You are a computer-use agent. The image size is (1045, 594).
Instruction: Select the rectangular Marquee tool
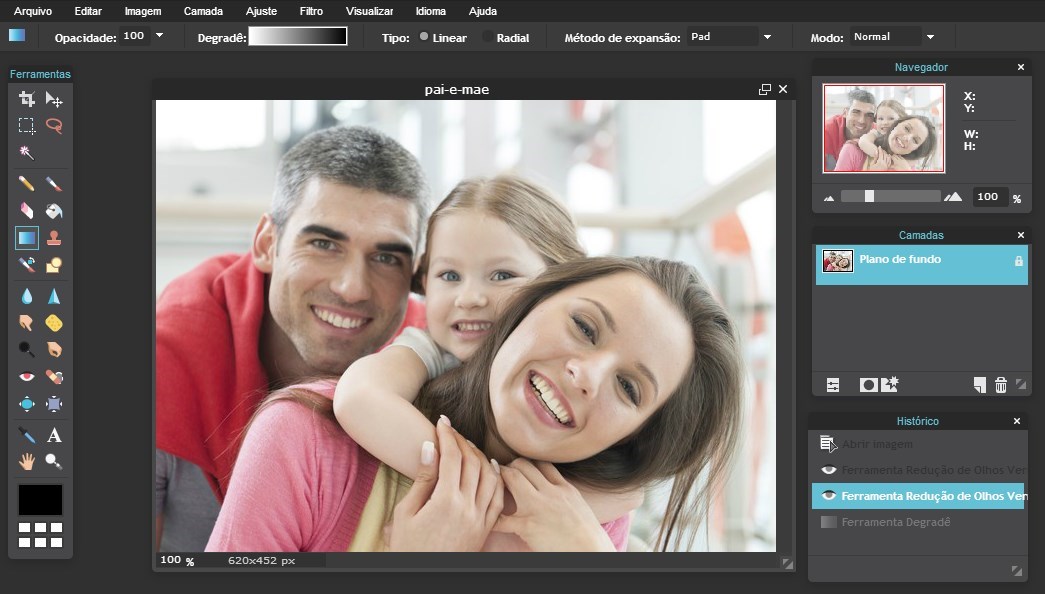pyautogui.click(x=27, y=125)
